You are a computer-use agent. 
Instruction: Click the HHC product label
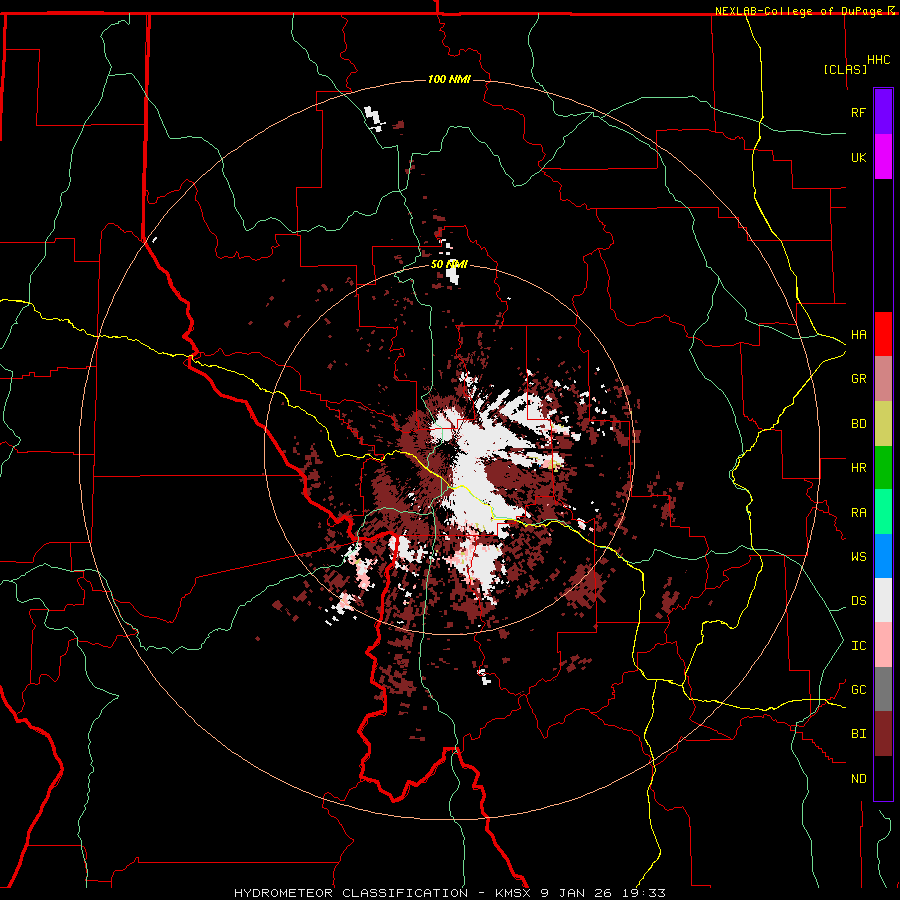tap(878, 60)
